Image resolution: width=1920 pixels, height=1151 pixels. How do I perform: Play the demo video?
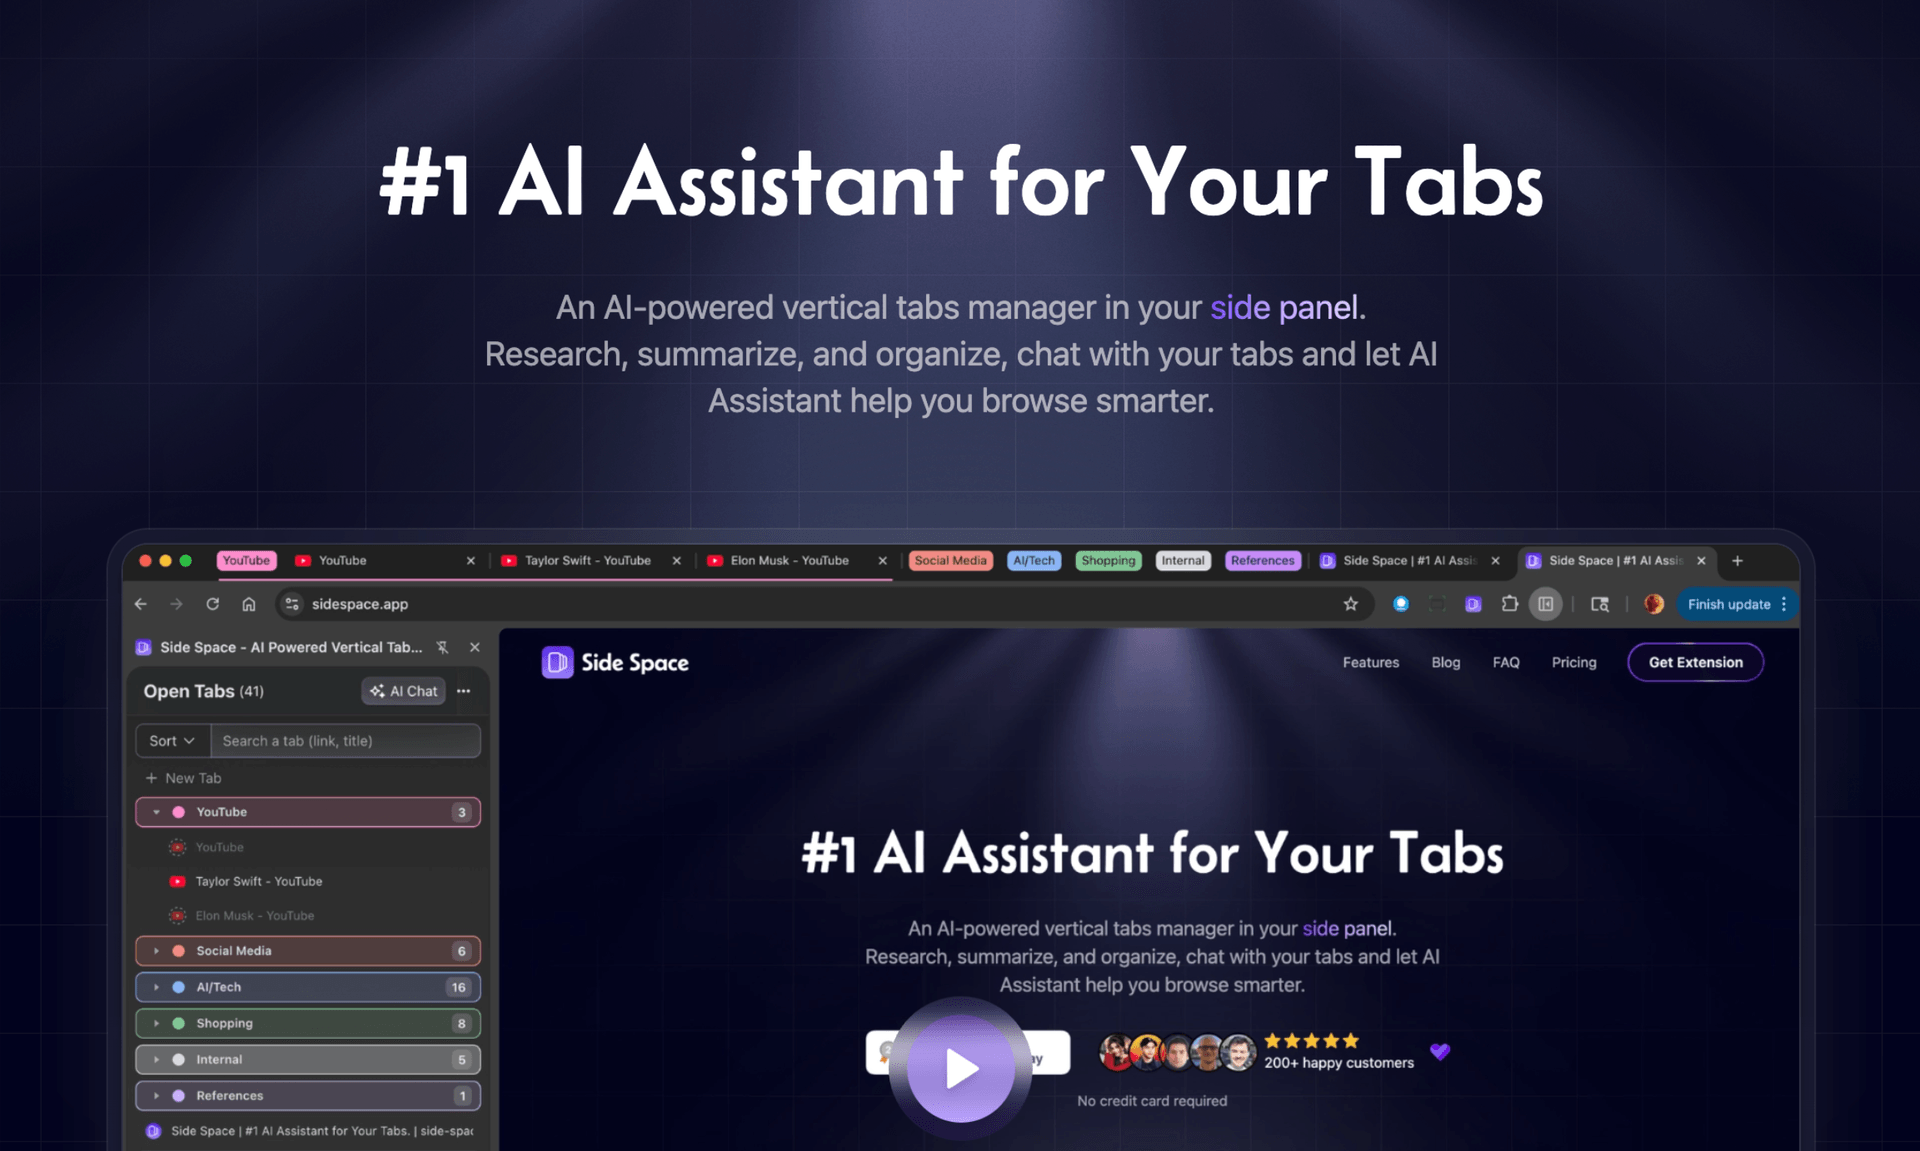[x=960, y=1068]
